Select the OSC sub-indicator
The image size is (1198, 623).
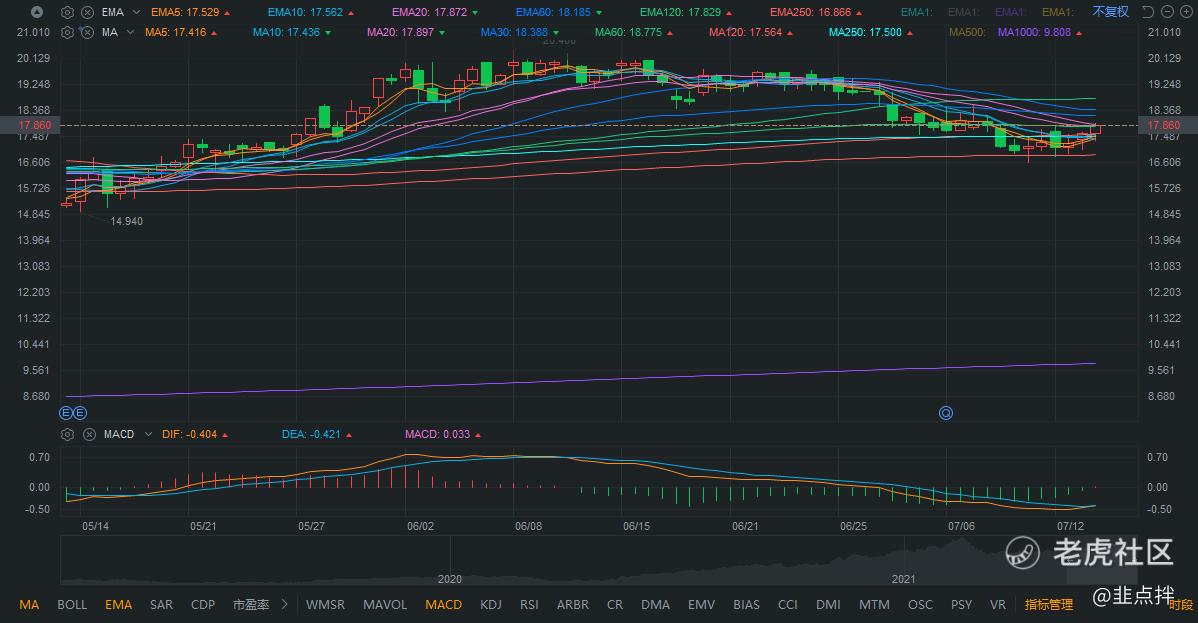click(921, 605)
